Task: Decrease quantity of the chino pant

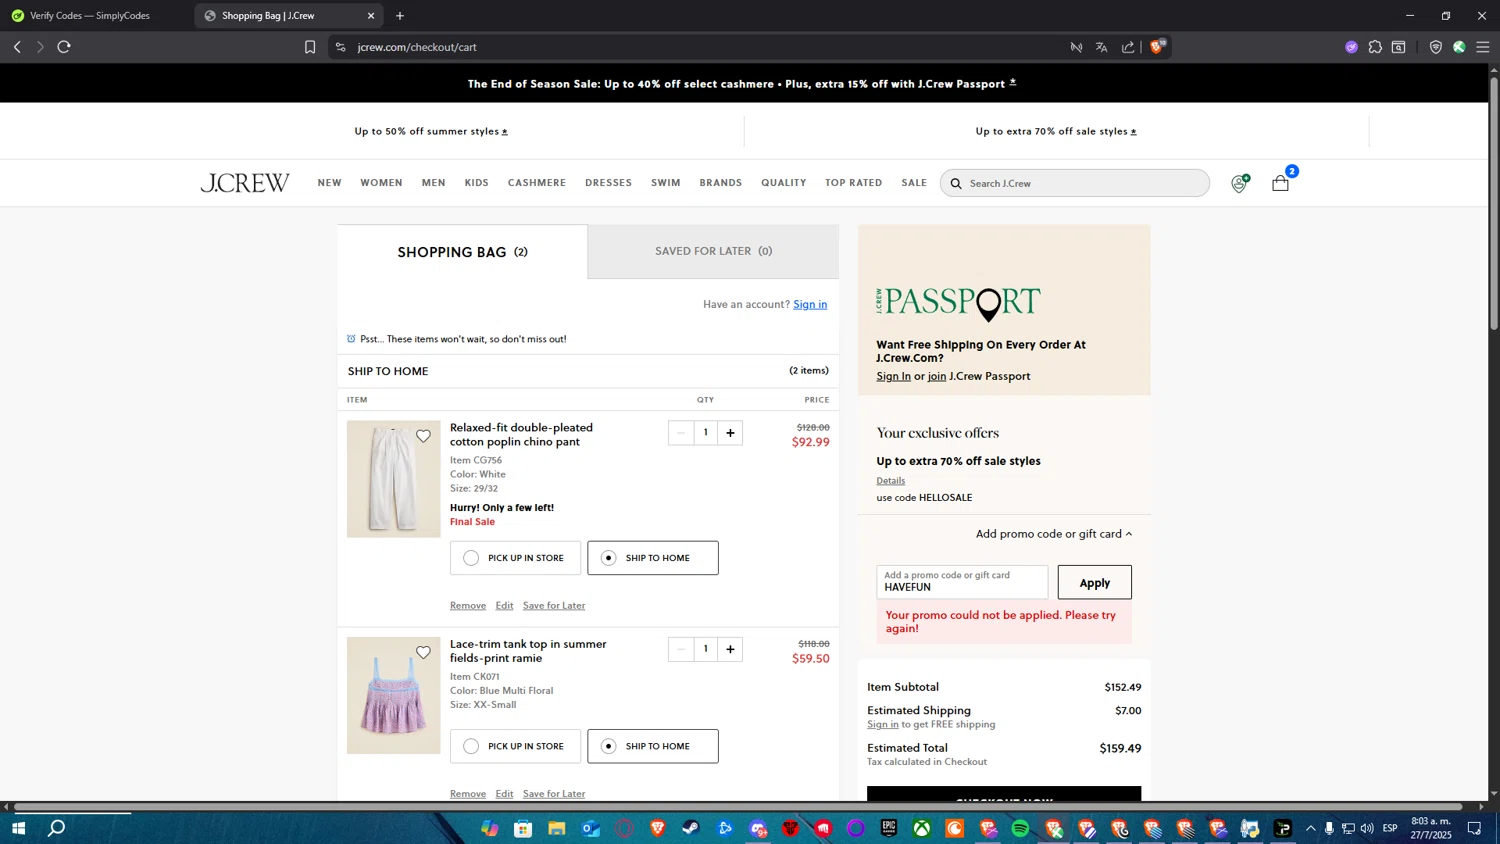Action: [681, 433]
